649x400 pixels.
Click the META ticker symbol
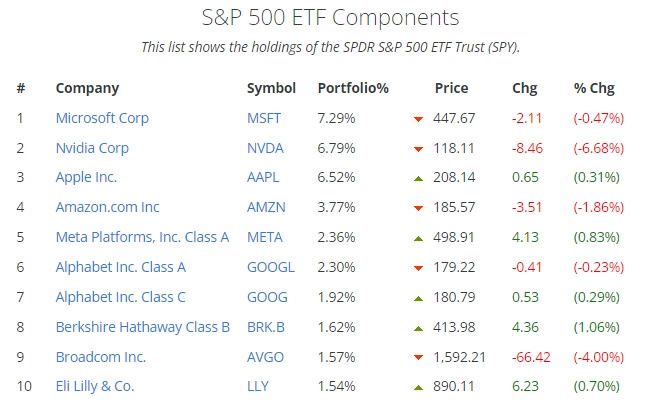[x=265, y=237]
